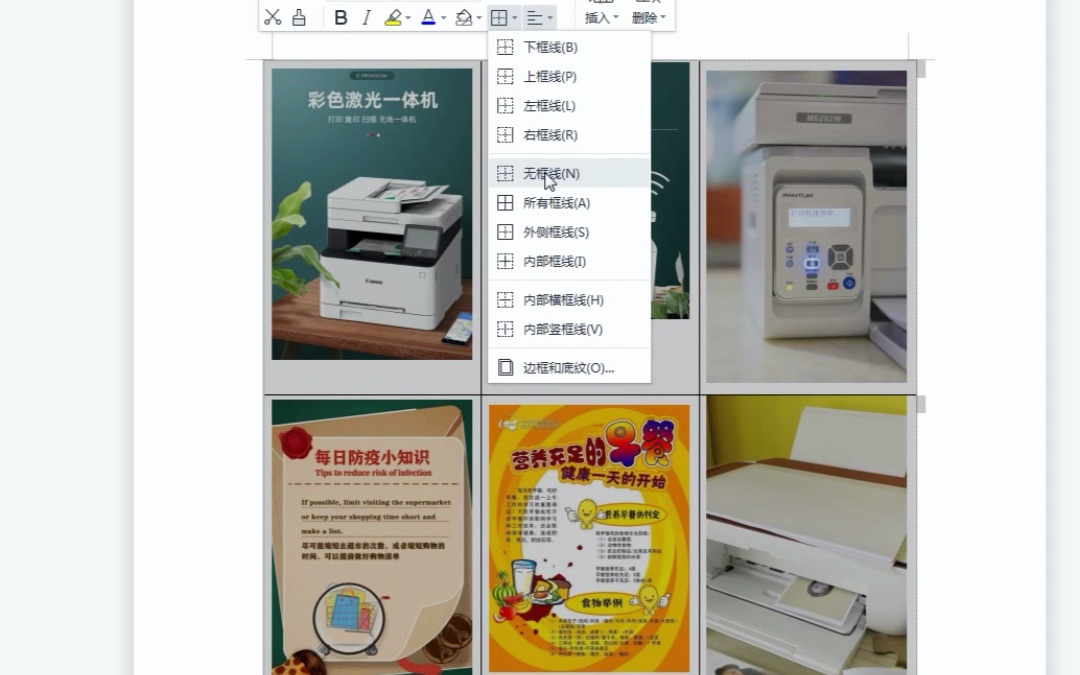
Task: Open the cell shading tool icon
Action: [x=463, y=17]
